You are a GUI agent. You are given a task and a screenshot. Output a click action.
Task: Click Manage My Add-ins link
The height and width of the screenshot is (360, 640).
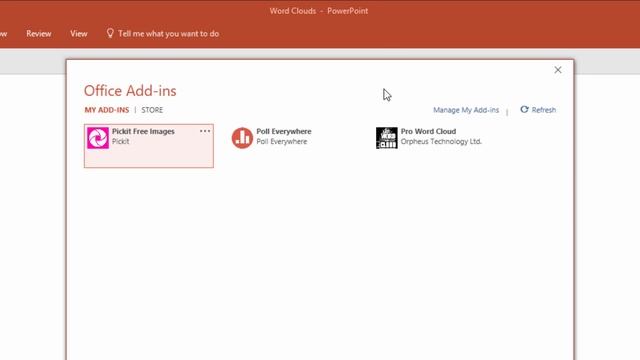(466, 110)
